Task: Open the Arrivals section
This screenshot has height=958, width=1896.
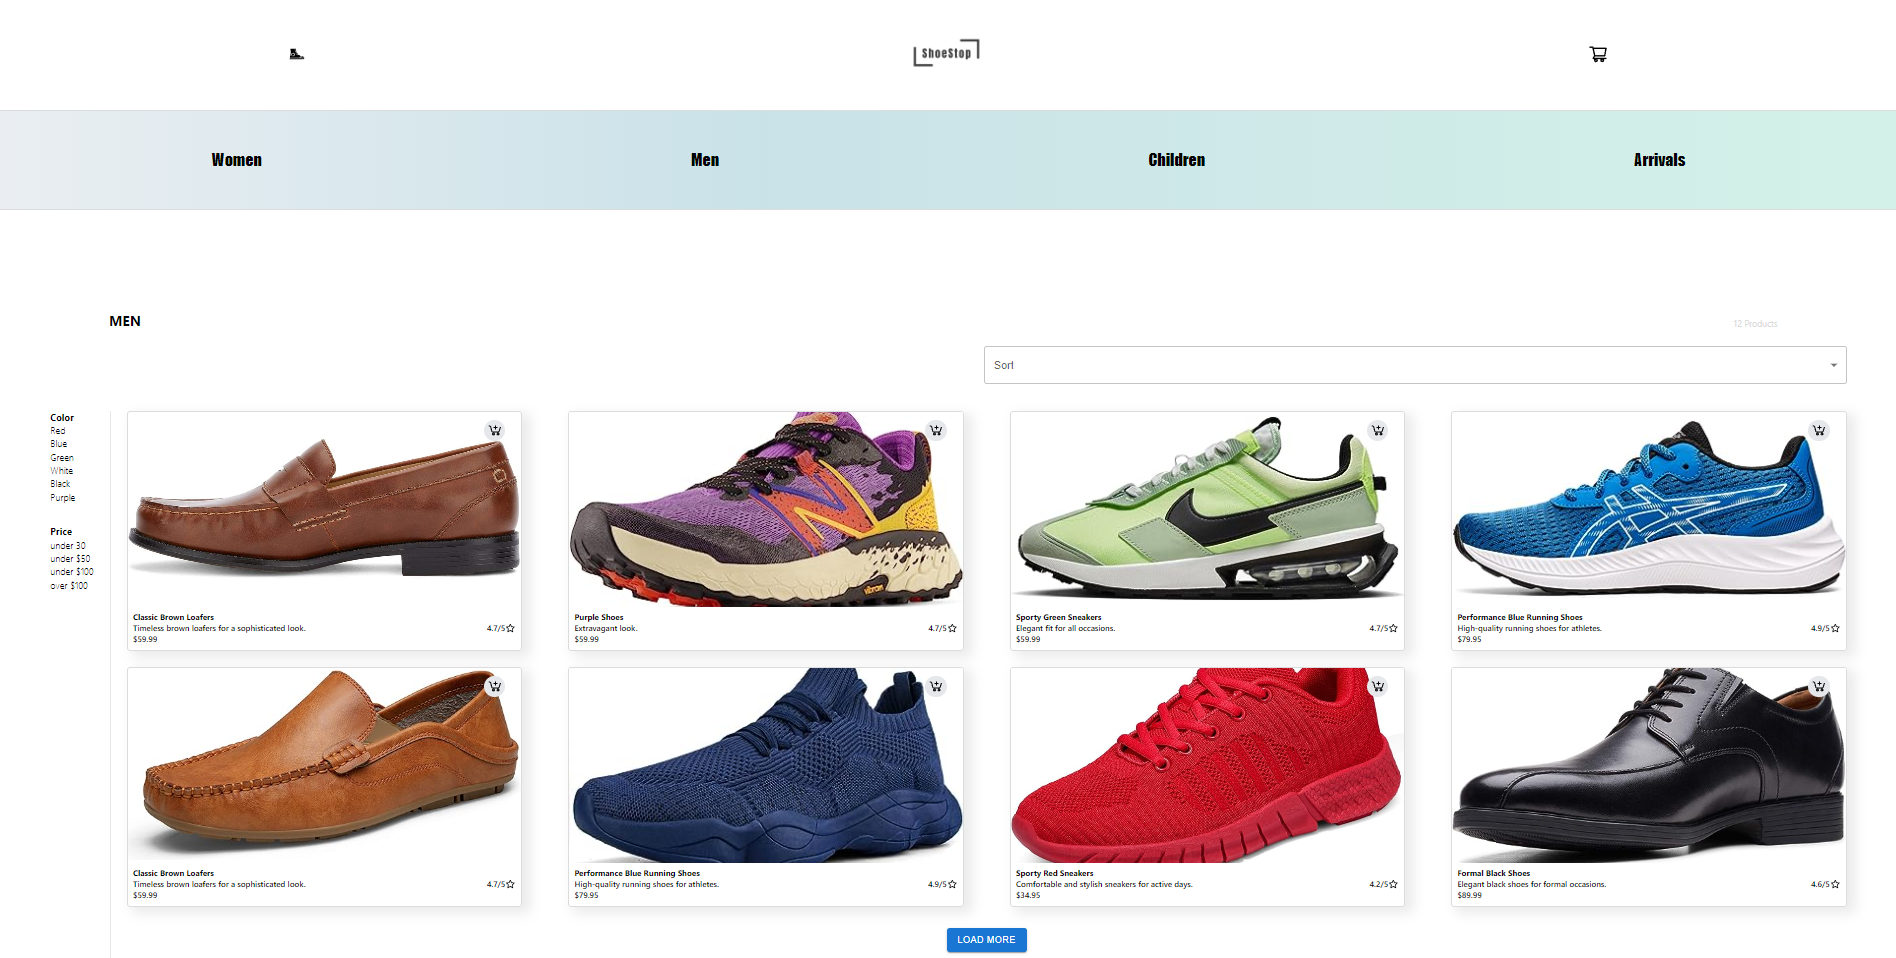Action: pos(1659,159)
